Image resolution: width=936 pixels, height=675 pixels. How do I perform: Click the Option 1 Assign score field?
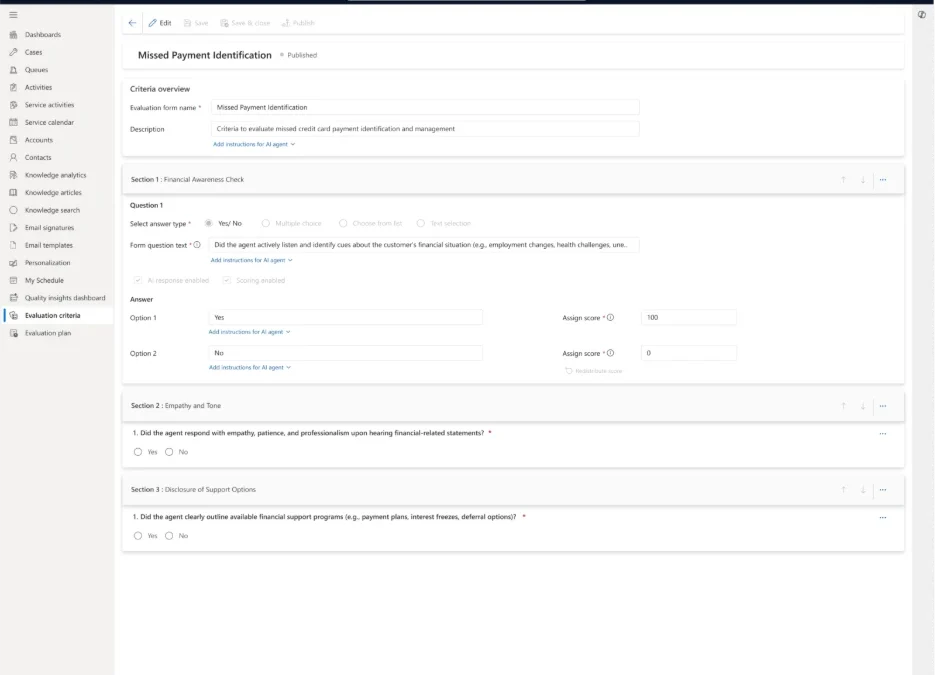pyautogui.click(x=688, y=317)
